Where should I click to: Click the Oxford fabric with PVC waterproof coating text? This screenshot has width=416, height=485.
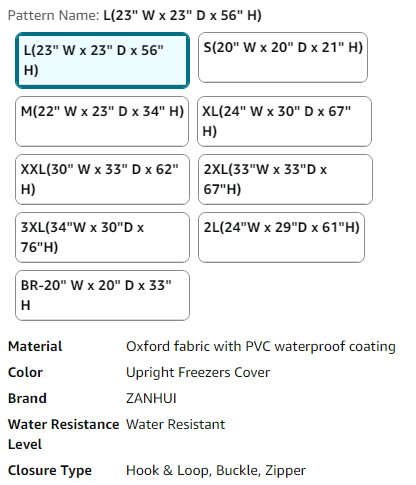pyautogui.click(x=261, y=346)
